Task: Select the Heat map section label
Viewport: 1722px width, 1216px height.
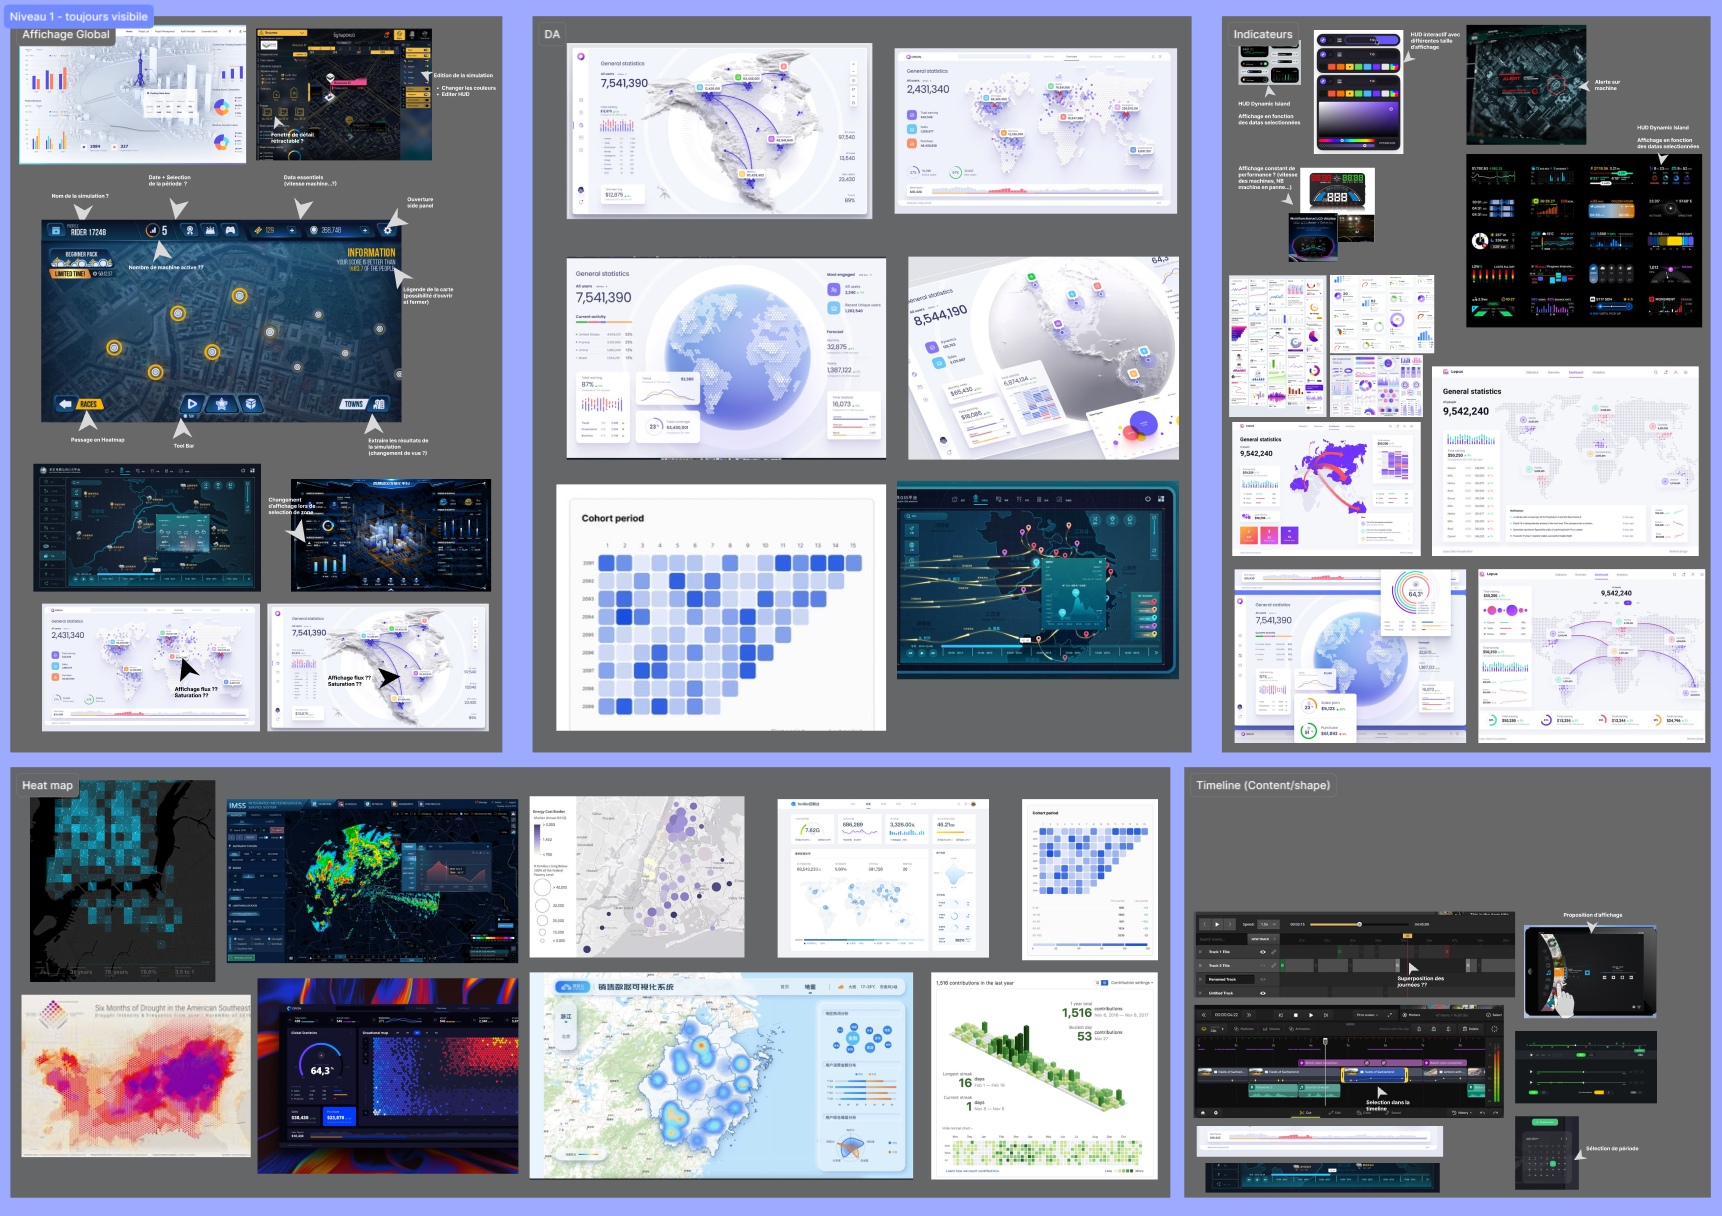Action: (48, 785)
